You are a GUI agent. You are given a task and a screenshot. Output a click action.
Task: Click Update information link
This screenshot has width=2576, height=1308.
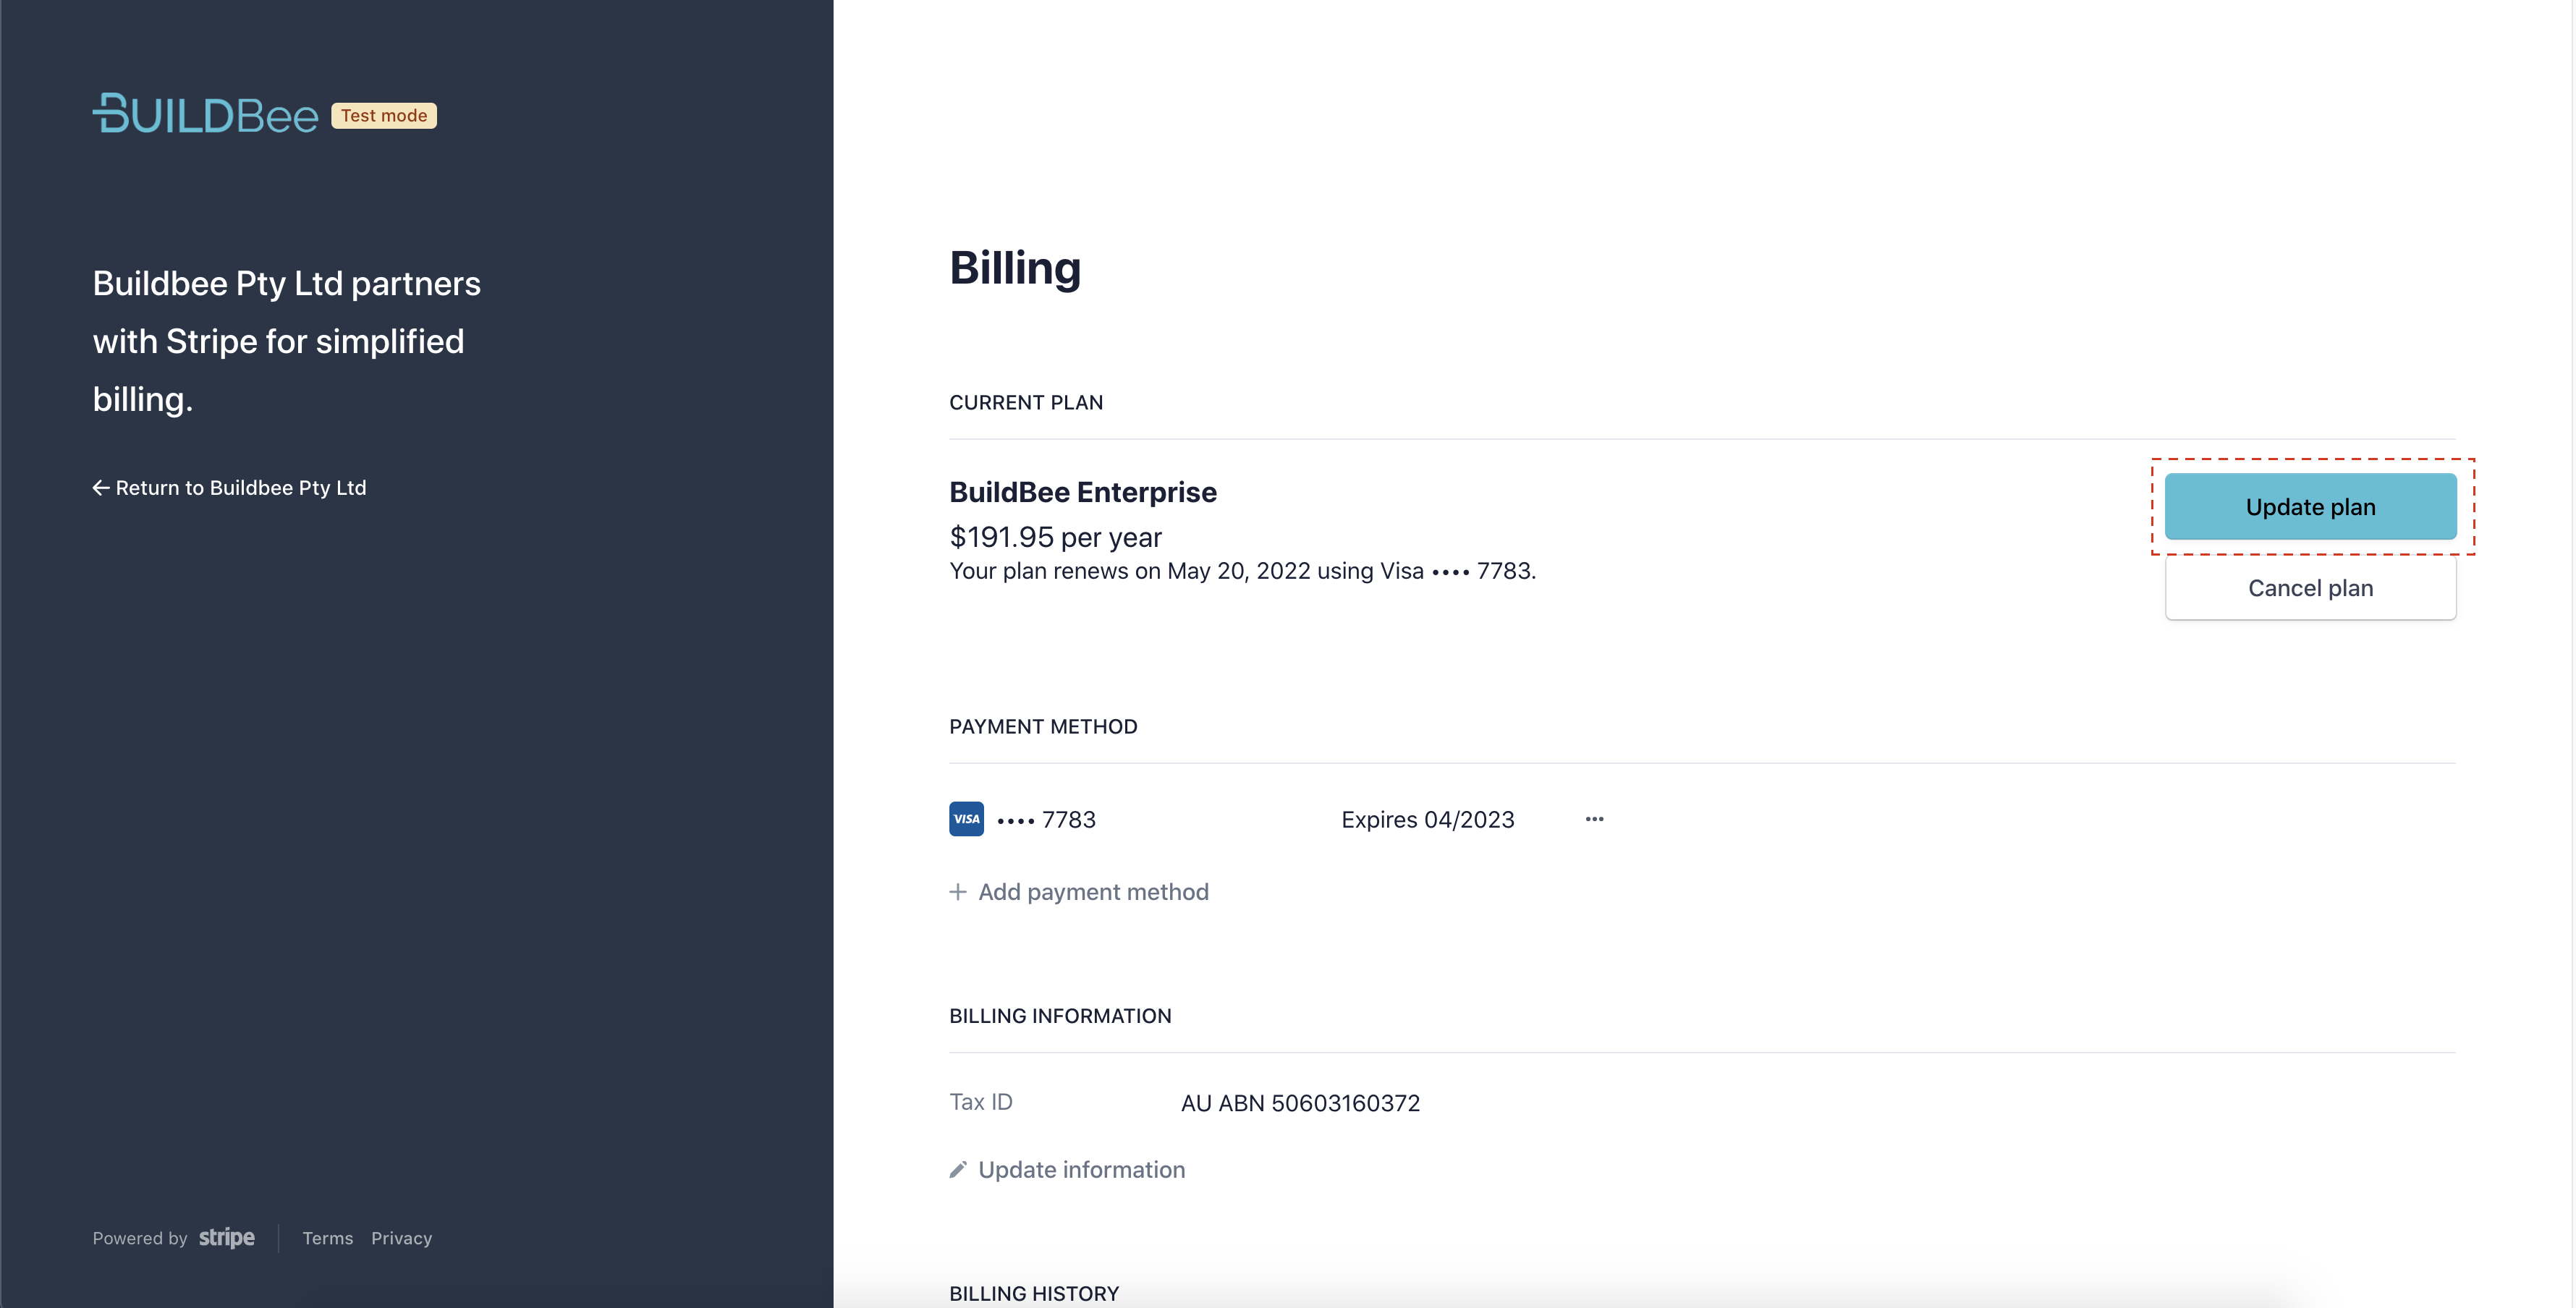pyautogui.click(x=1081, y=1170)
